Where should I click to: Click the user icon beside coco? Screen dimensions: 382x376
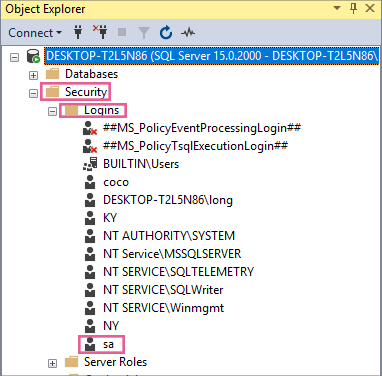(90, 182)
